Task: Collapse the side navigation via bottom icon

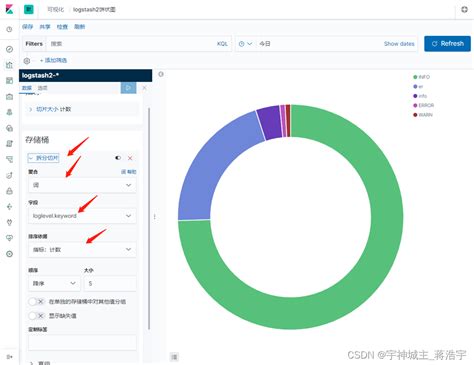Action: coord(9,357)
